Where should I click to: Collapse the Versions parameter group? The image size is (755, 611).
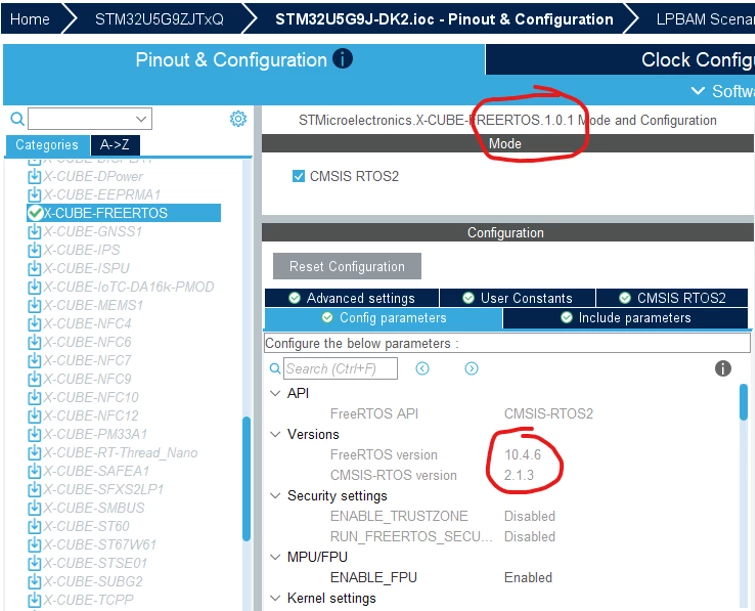pyautogui.click(x=275, y=434)
